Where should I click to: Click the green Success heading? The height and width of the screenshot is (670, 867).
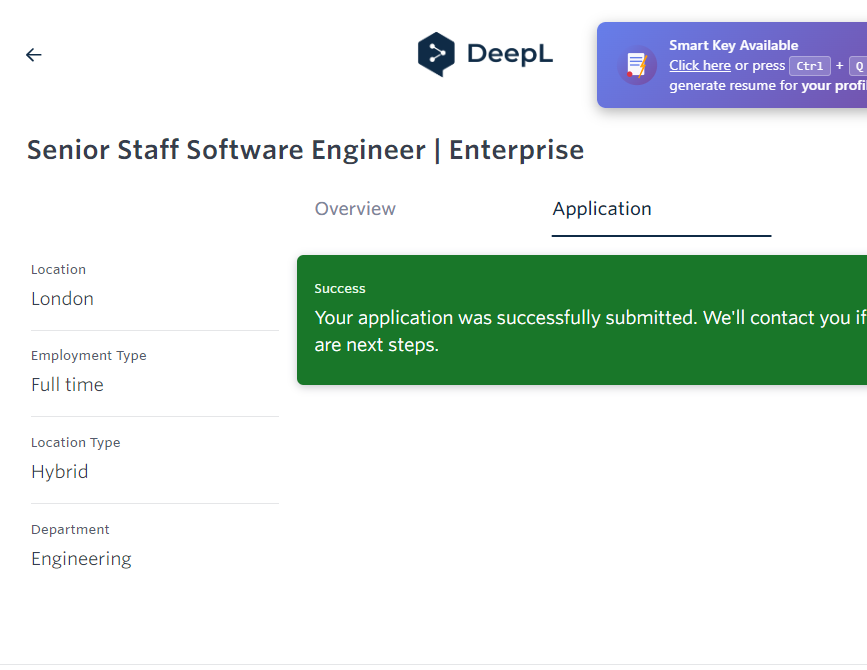click(340, 289)
